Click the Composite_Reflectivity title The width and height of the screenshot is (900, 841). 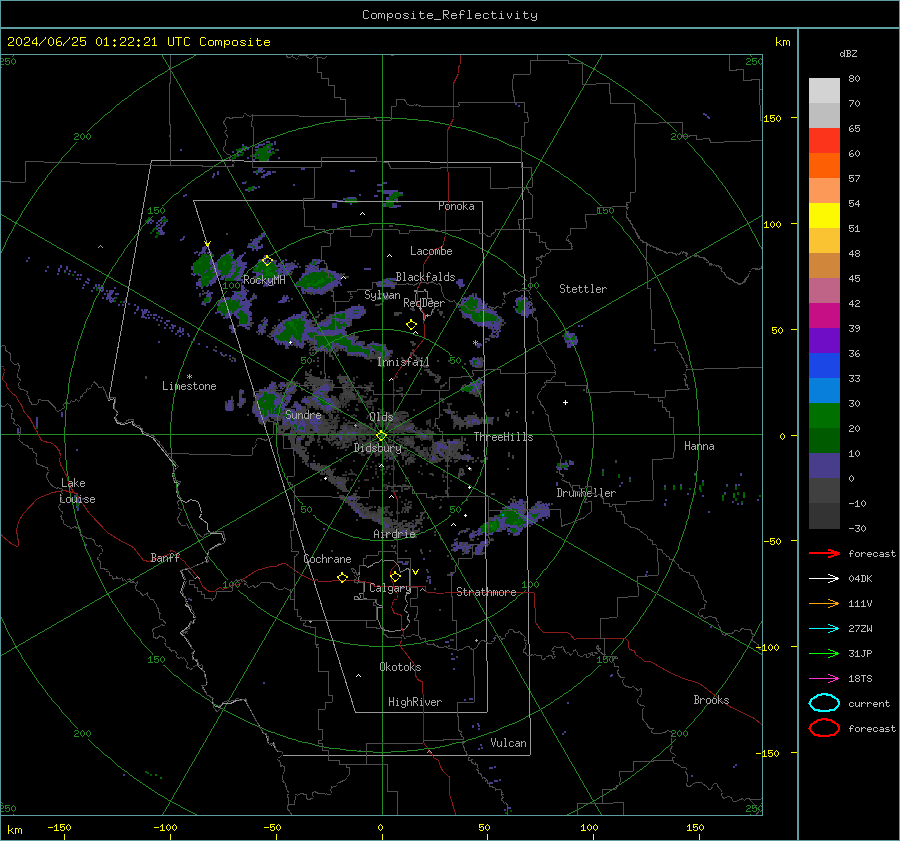click(449, 15)
